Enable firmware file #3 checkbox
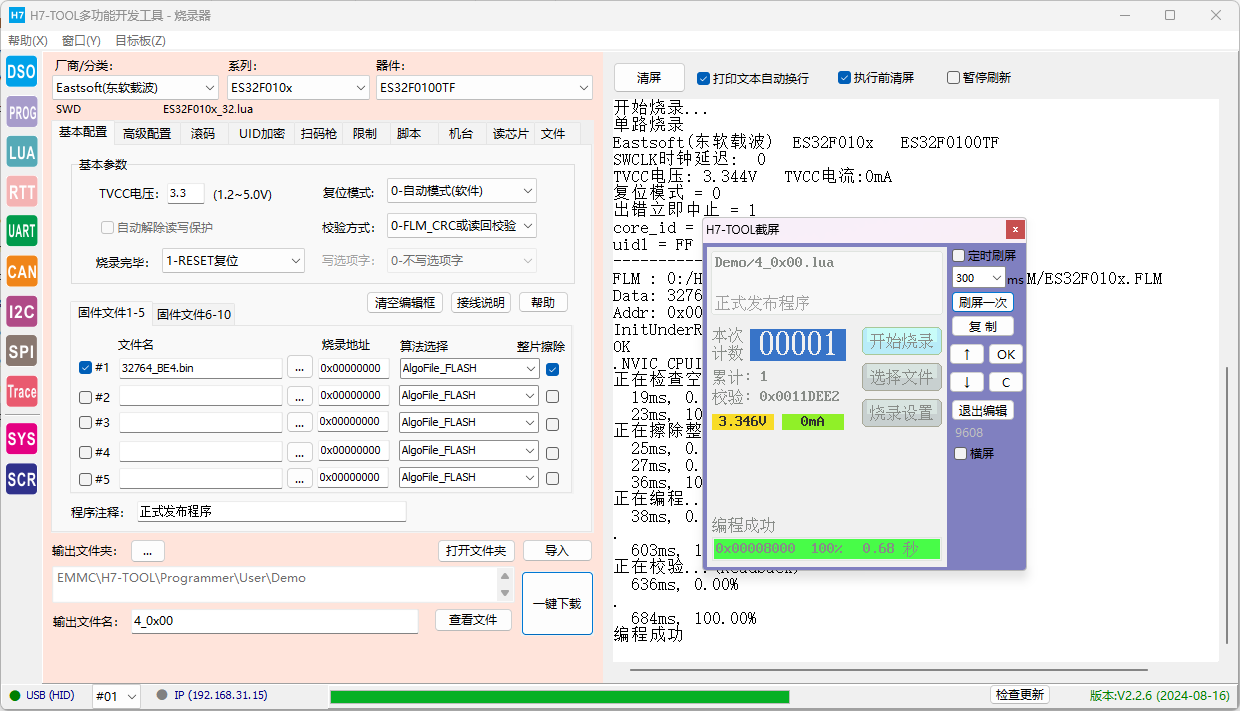The height and width of the screenshot is (711, 1240). pos(86,422)
